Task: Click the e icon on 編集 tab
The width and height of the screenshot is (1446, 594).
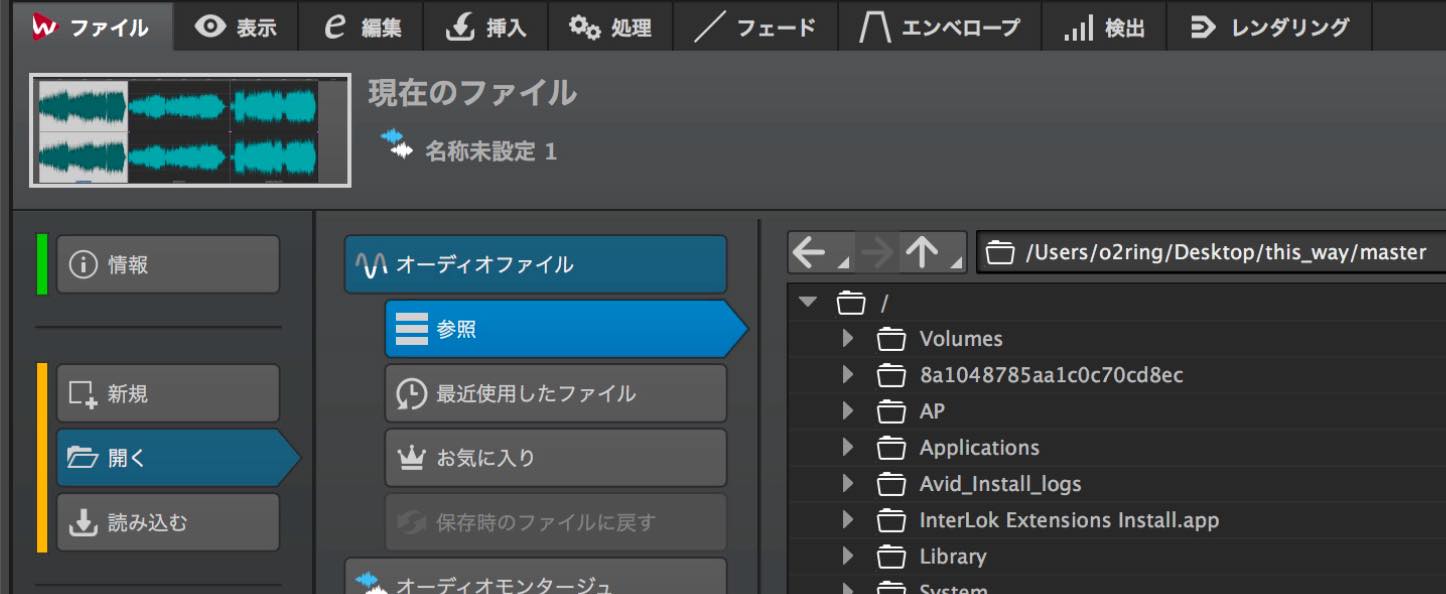Action: tap(335, 27)
